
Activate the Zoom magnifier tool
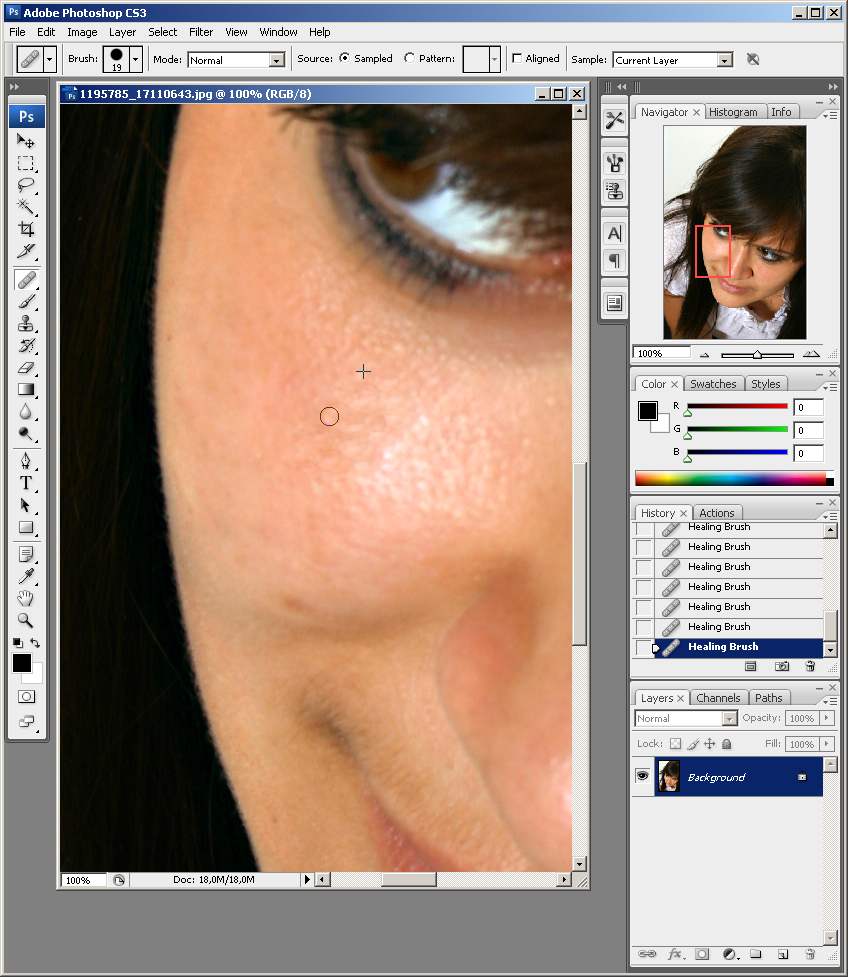click(26, 620)
